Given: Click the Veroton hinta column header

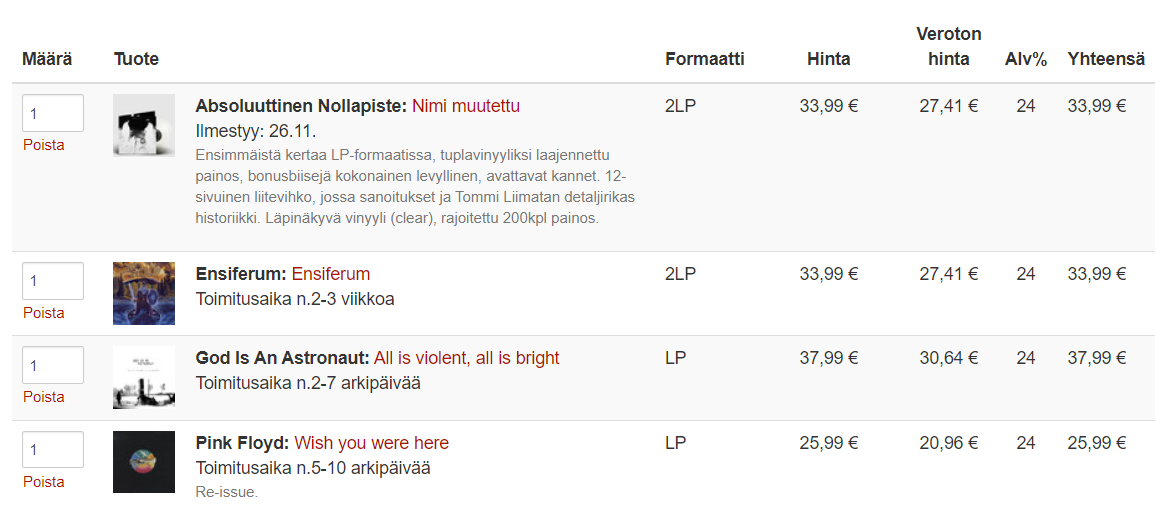Looking at the screenshot, I should click(949, 47).
